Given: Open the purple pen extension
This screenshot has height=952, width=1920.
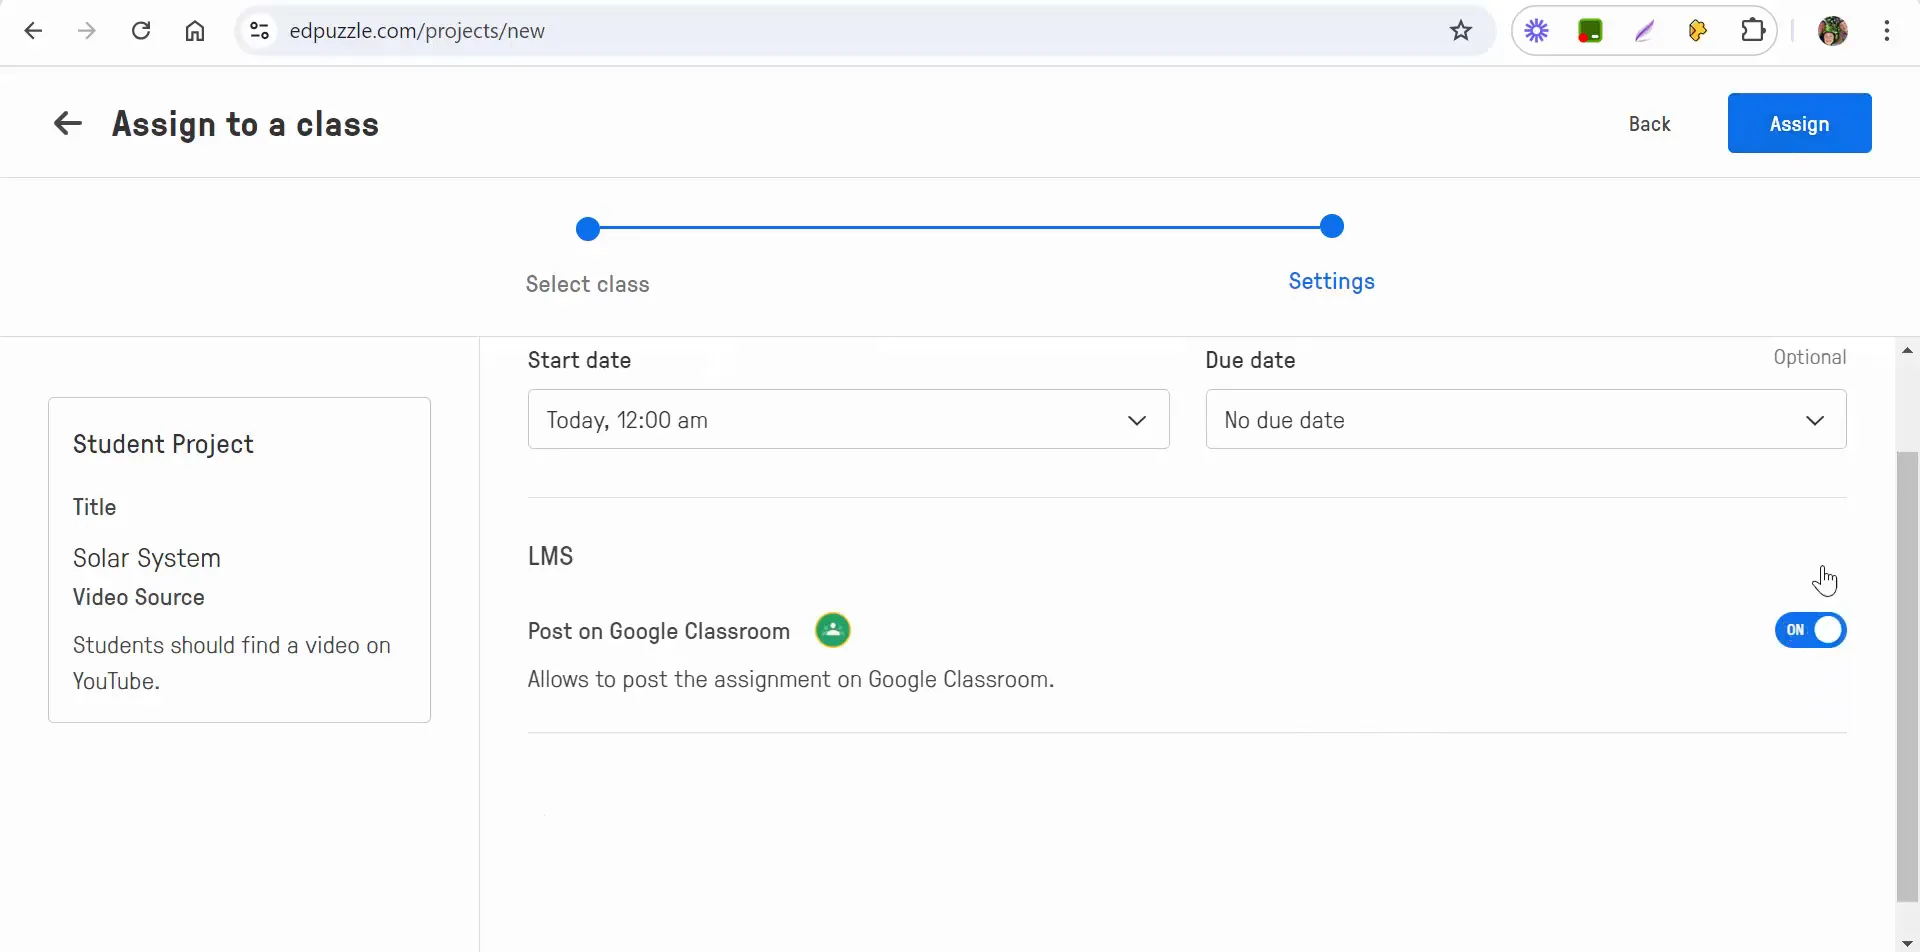Looking at the screenshot, I should pyautogui.click(x=1644, y=31).
